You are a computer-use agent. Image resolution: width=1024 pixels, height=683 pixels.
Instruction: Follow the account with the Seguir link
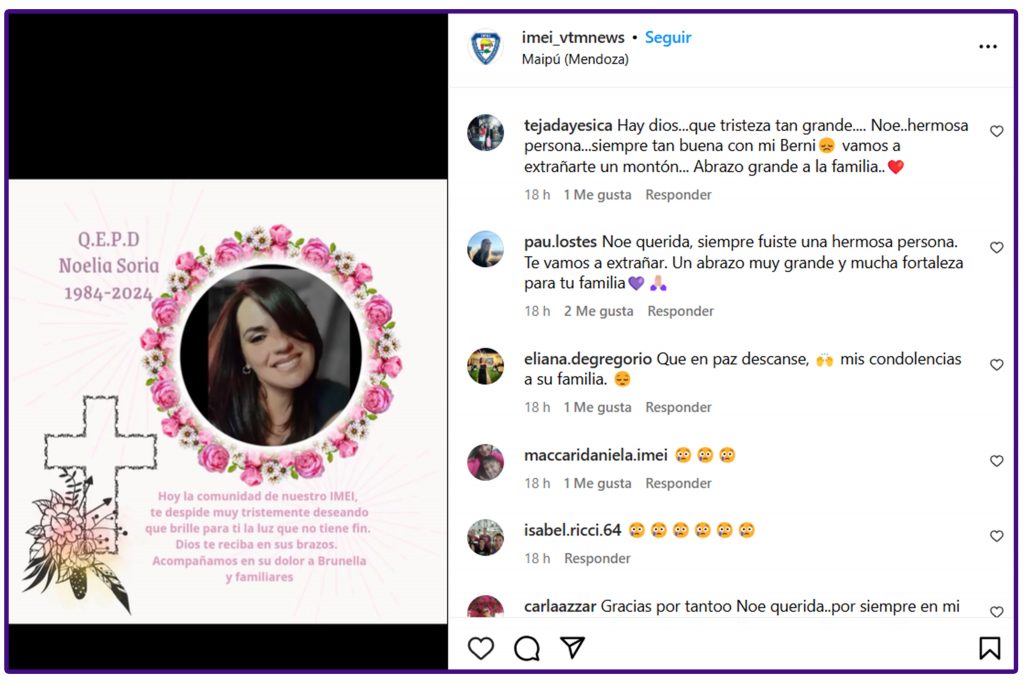coord(668,38)
